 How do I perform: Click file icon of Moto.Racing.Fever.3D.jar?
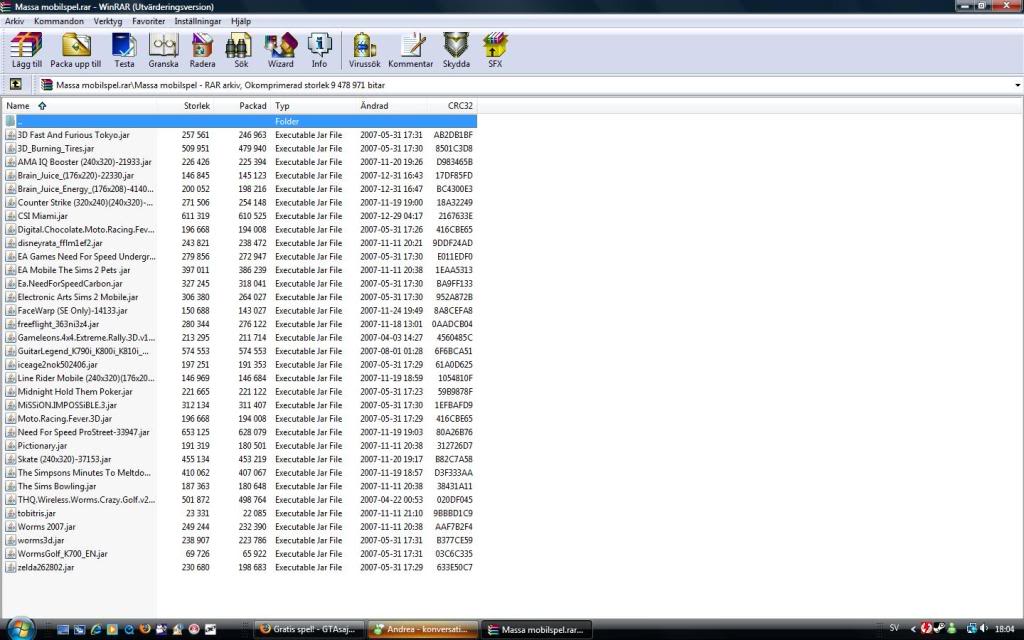[10, 419]
